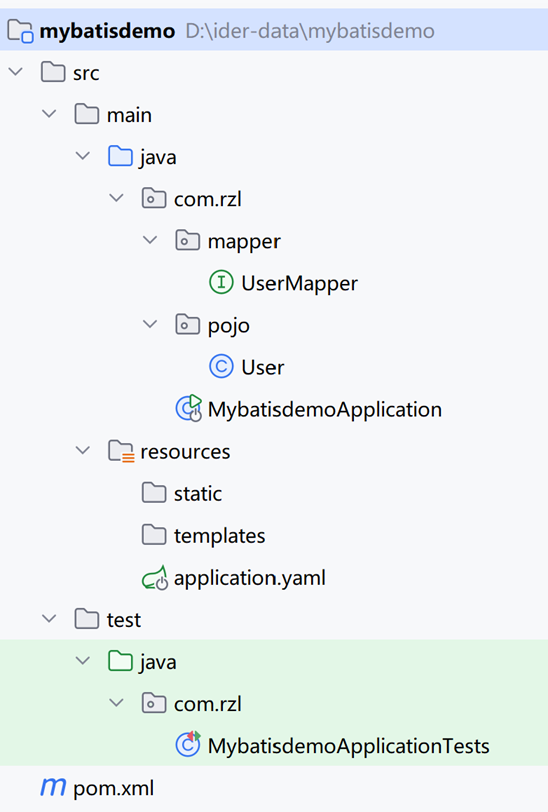Click the Maven pom.xml icon
Viewport: 548px width, 812px height.
(x=53, y=787)
